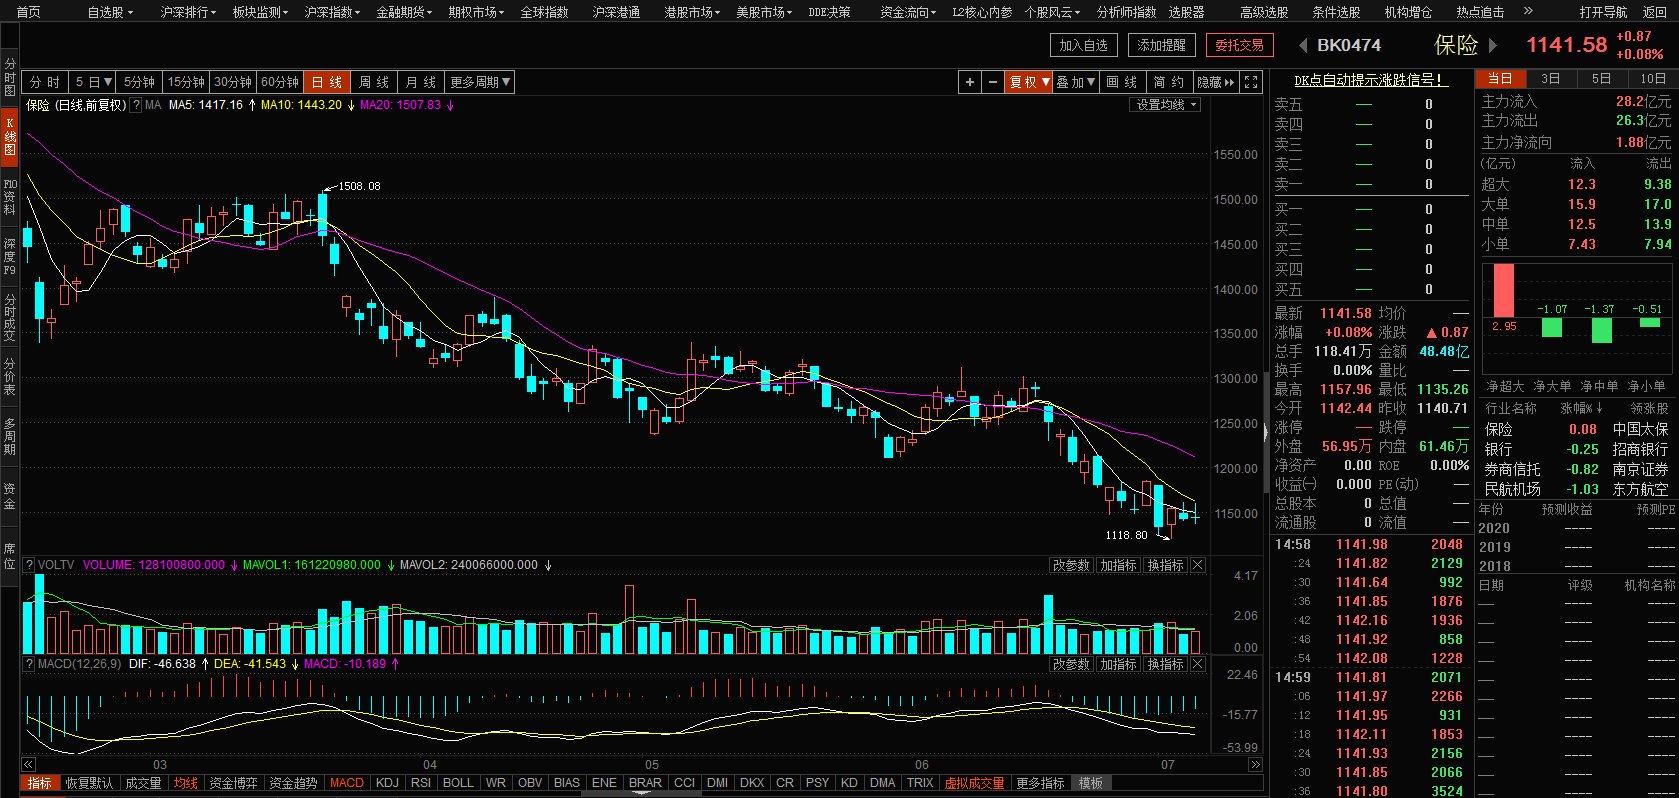Image resolution: width=1679 pixels, height=798 pixels.
Task: Close the VOLTV volume indicator panel
Action: click(x=1198, y=565)
